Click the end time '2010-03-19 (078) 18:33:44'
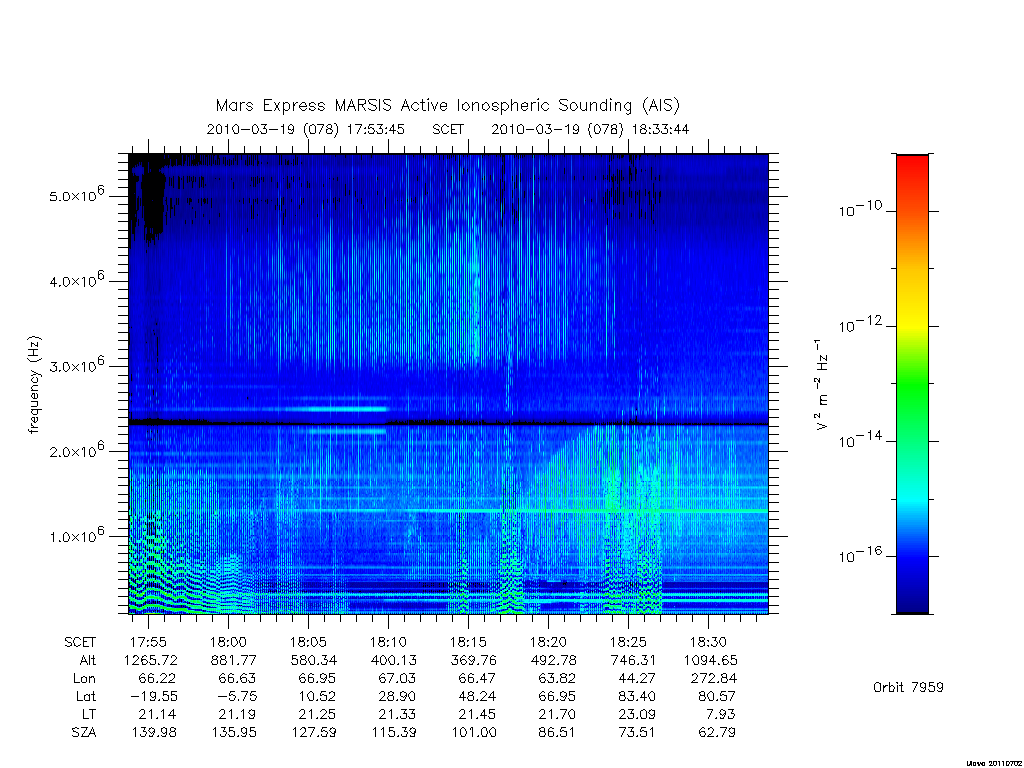Viewport: 1024px width, 768px height. tap(590, 129)
